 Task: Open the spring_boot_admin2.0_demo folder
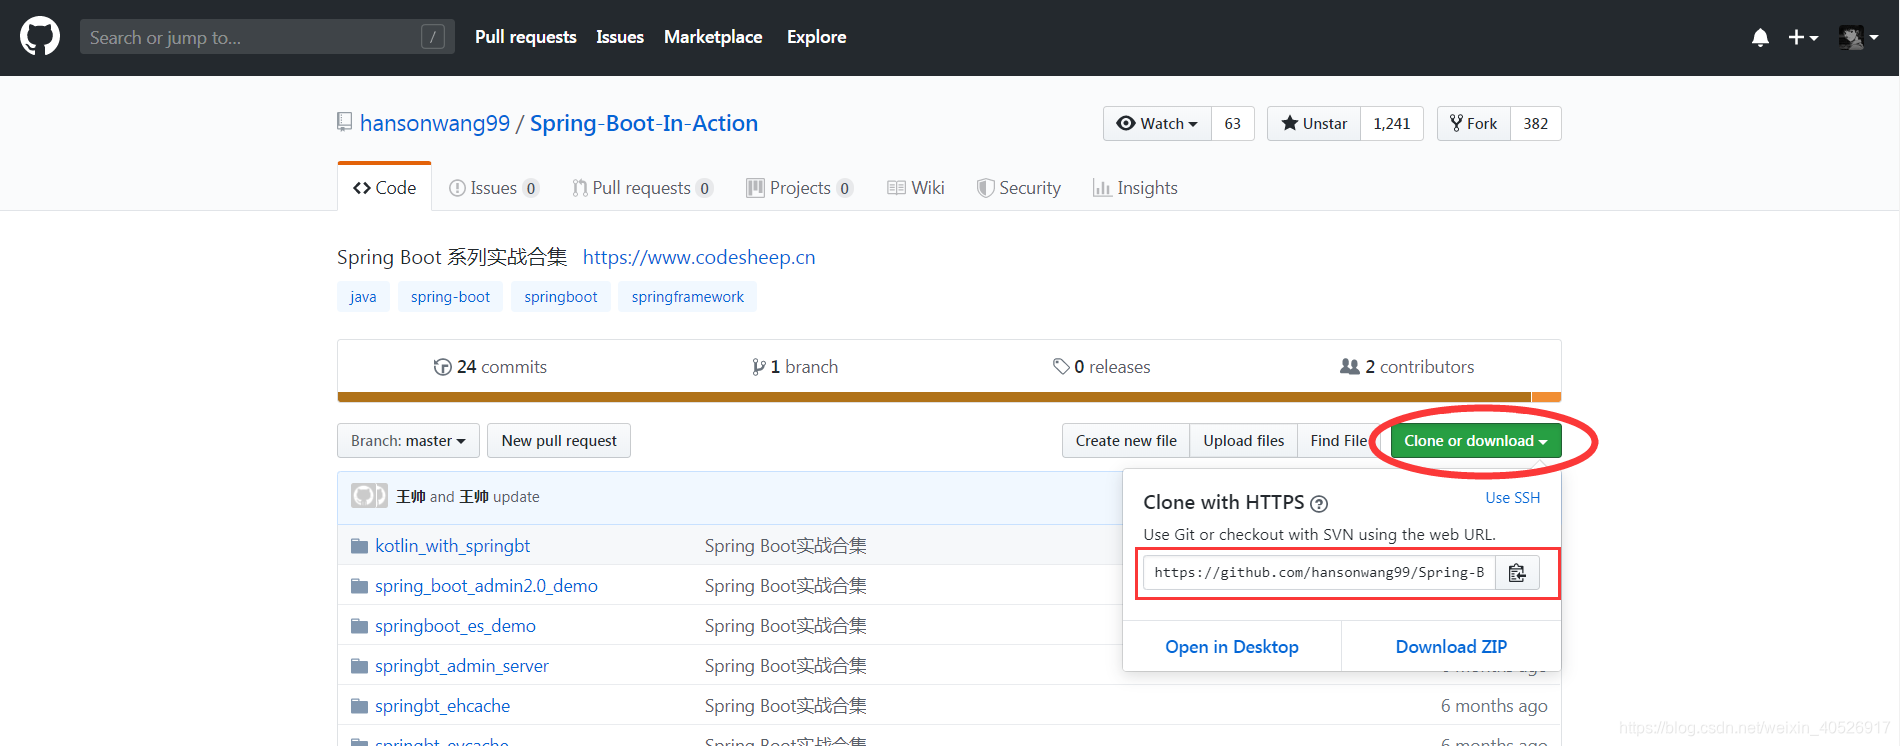click(486, 586)
